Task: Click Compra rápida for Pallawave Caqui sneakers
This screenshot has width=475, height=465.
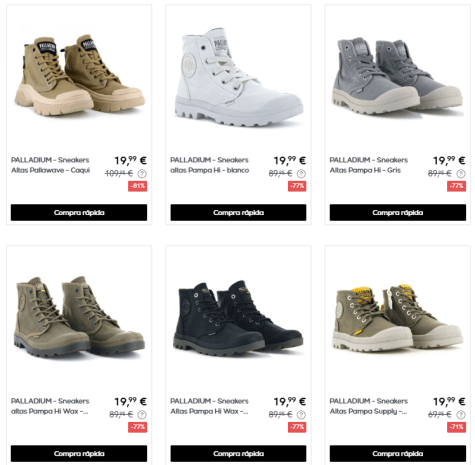Action: [79, 213]
